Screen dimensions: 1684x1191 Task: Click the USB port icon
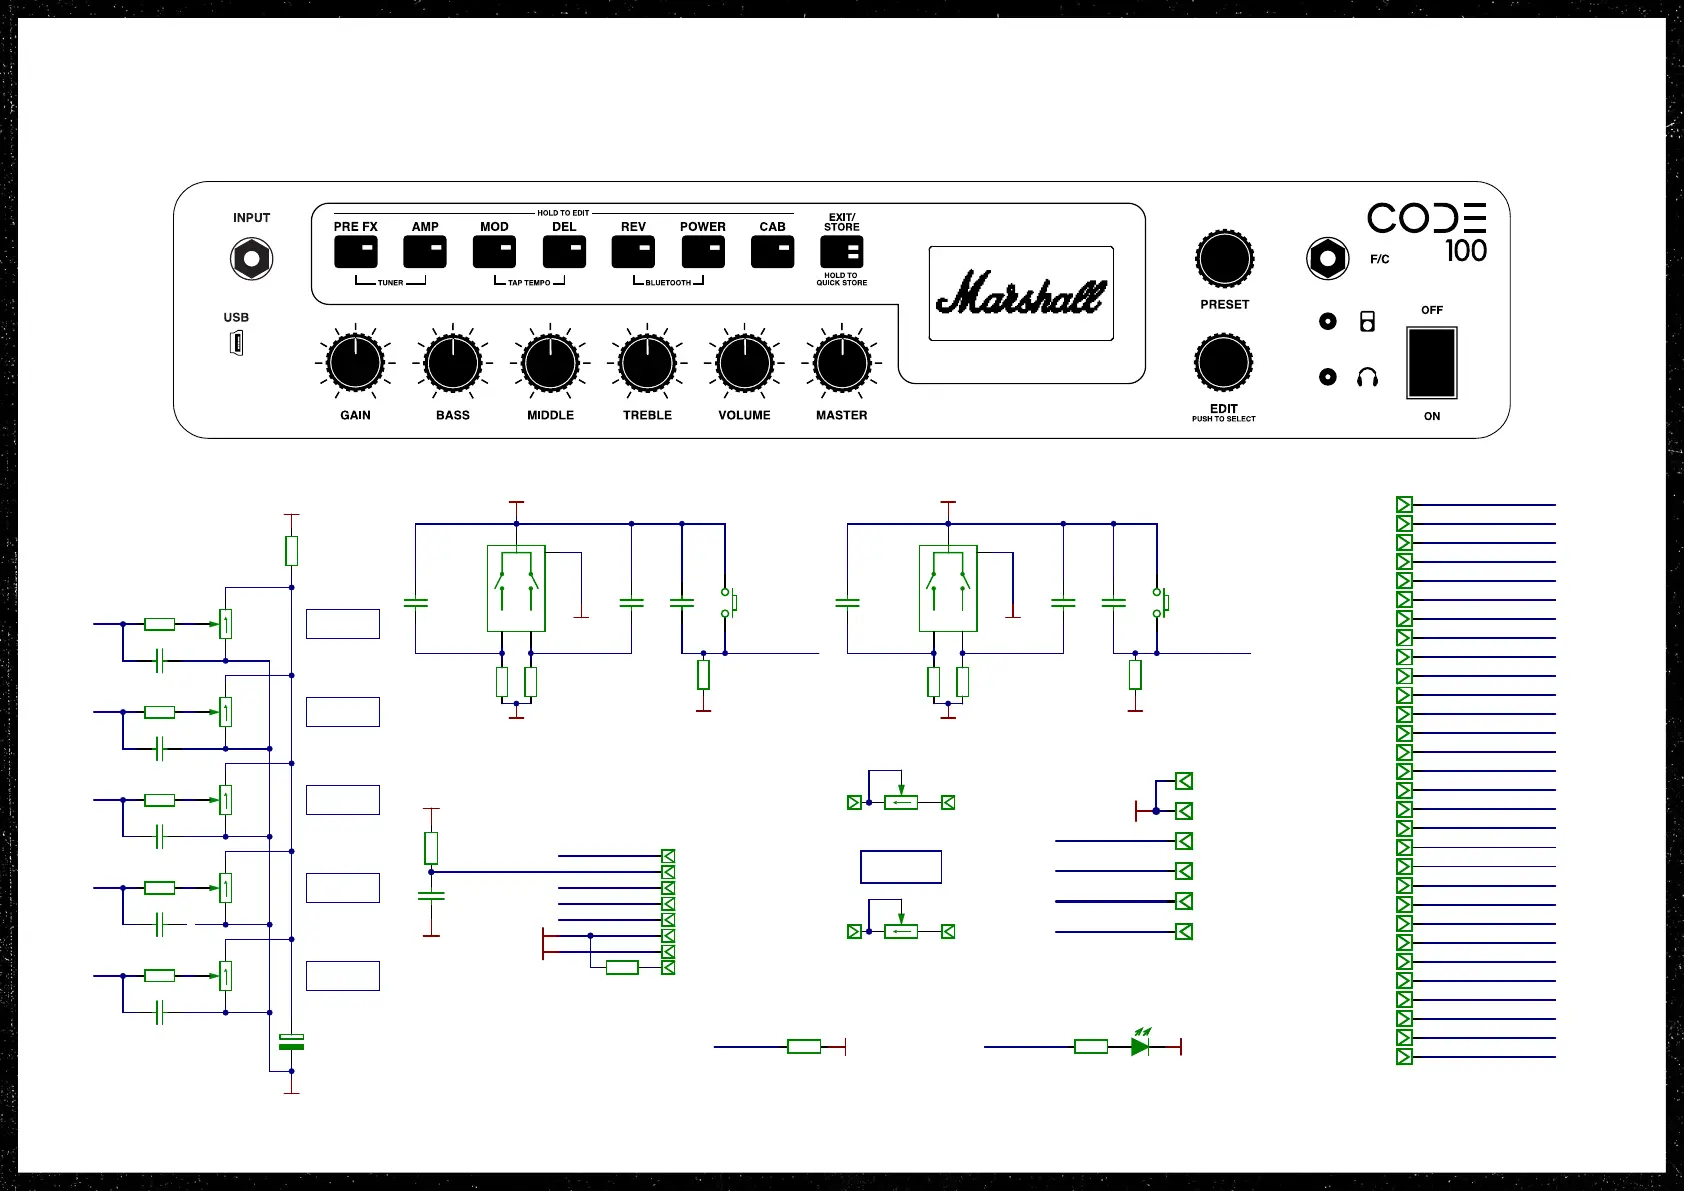coord(237,343)
